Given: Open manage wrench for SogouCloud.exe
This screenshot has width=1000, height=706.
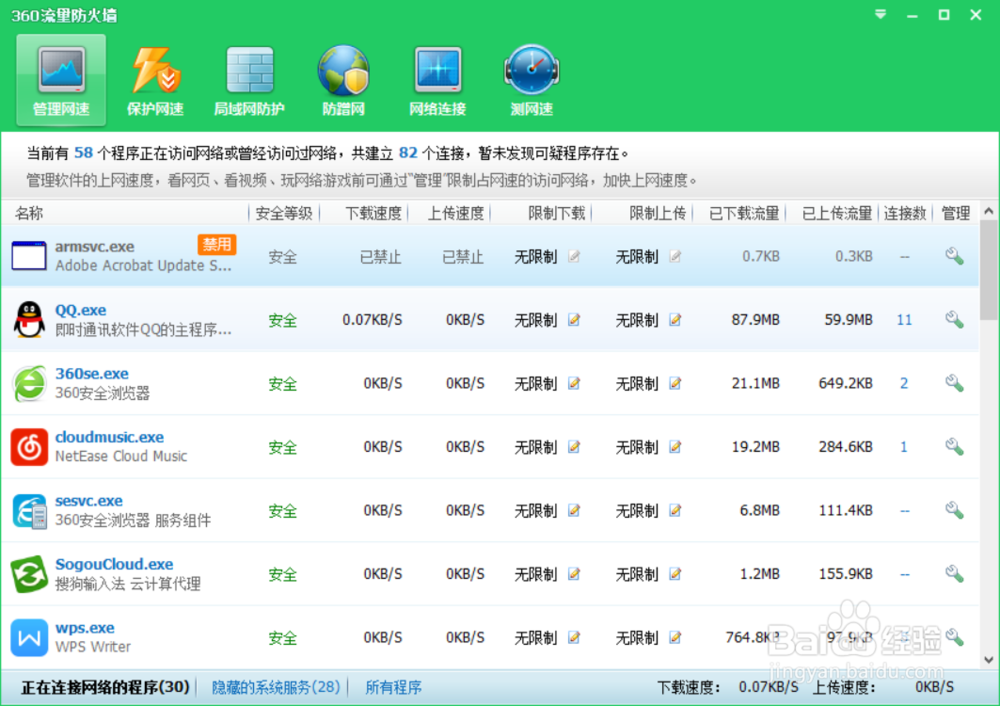Looking at the screenshot, I should (x=954, y=574).
